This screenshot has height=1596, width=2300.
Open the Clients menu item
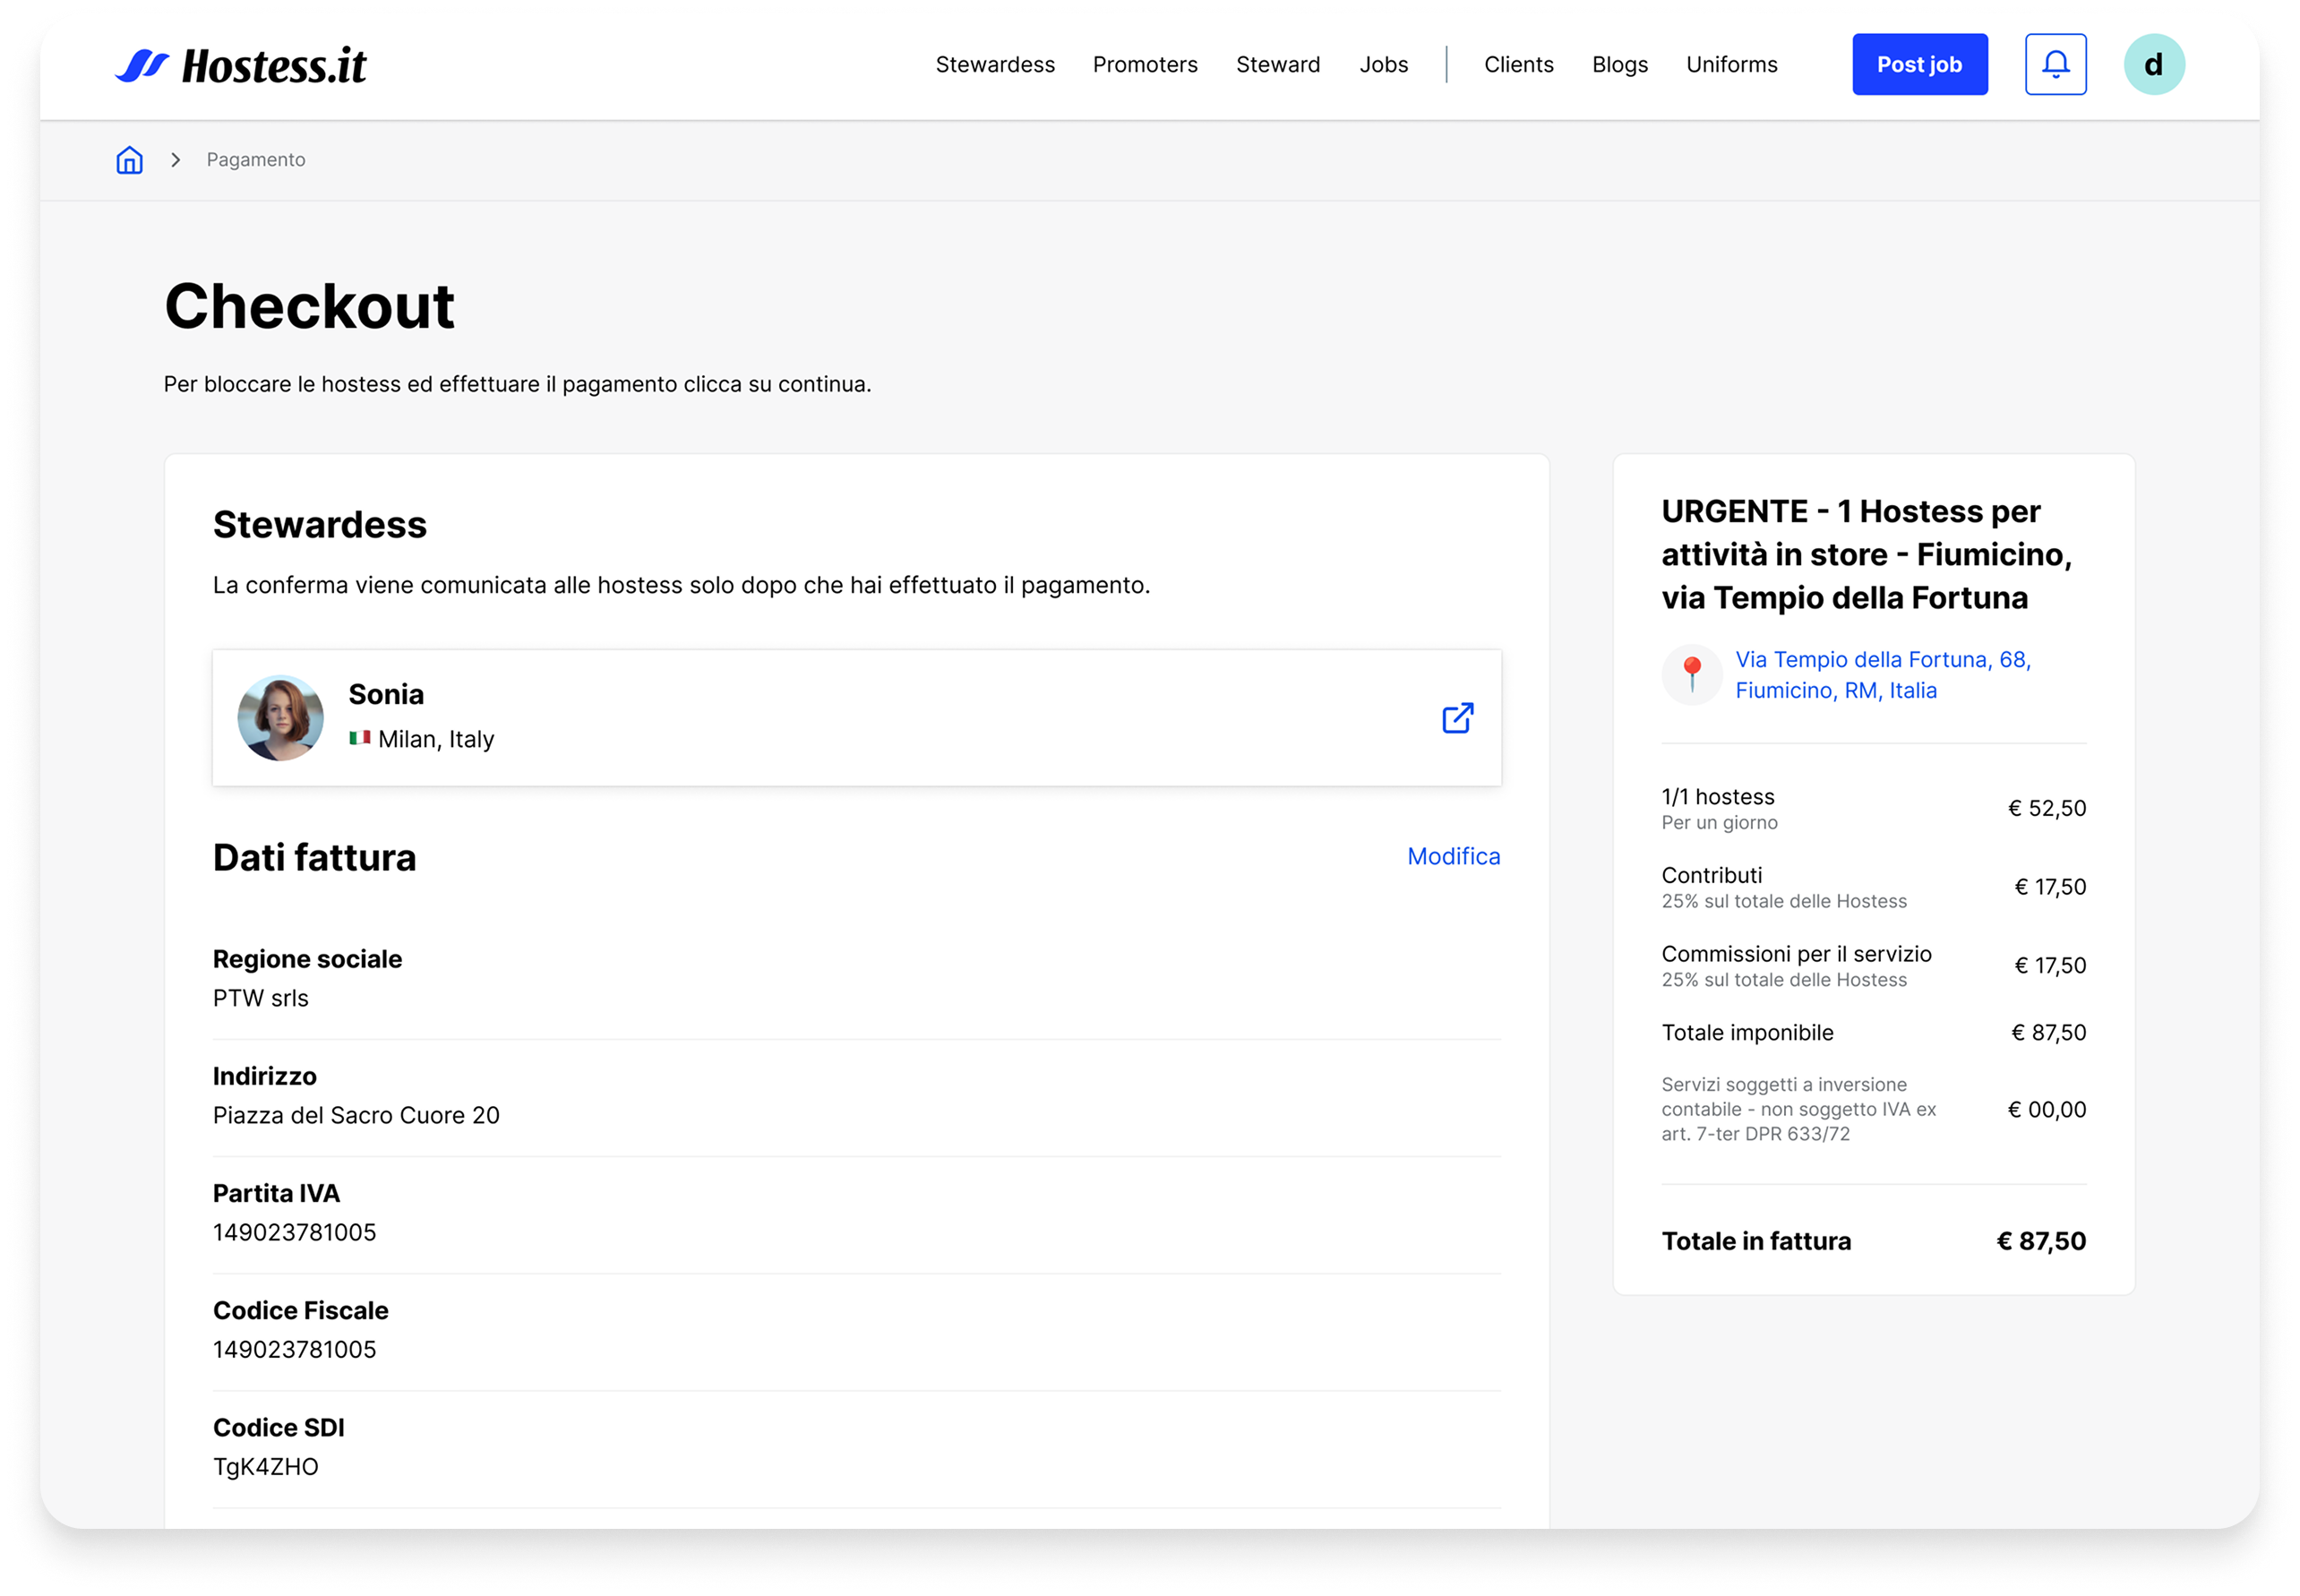coord(1518,64)
